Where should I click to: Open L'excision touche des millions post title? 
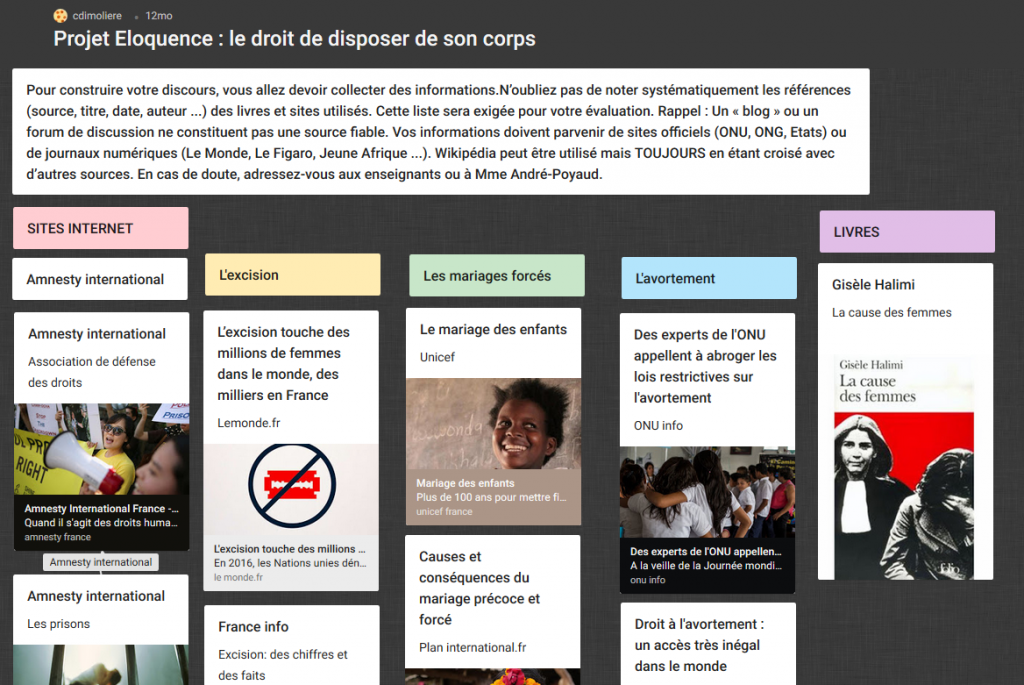tap(283, 364)
